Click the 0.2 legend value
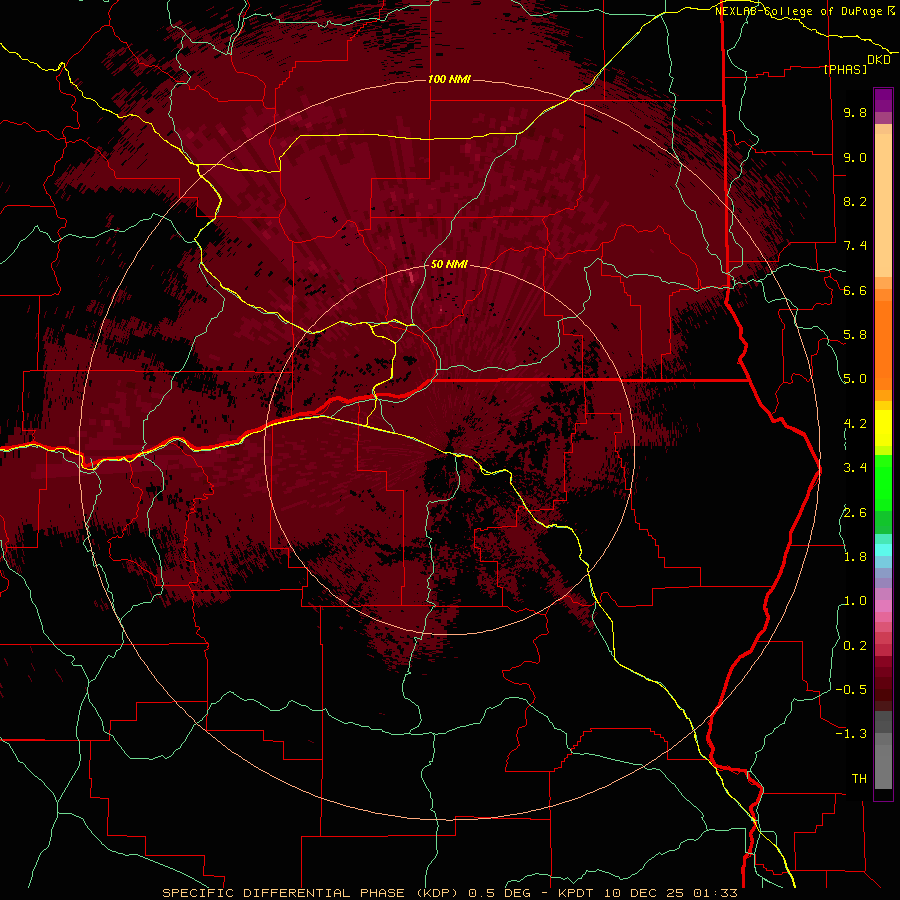This screenshot has width=900, height=900. (x=855, y=646)
